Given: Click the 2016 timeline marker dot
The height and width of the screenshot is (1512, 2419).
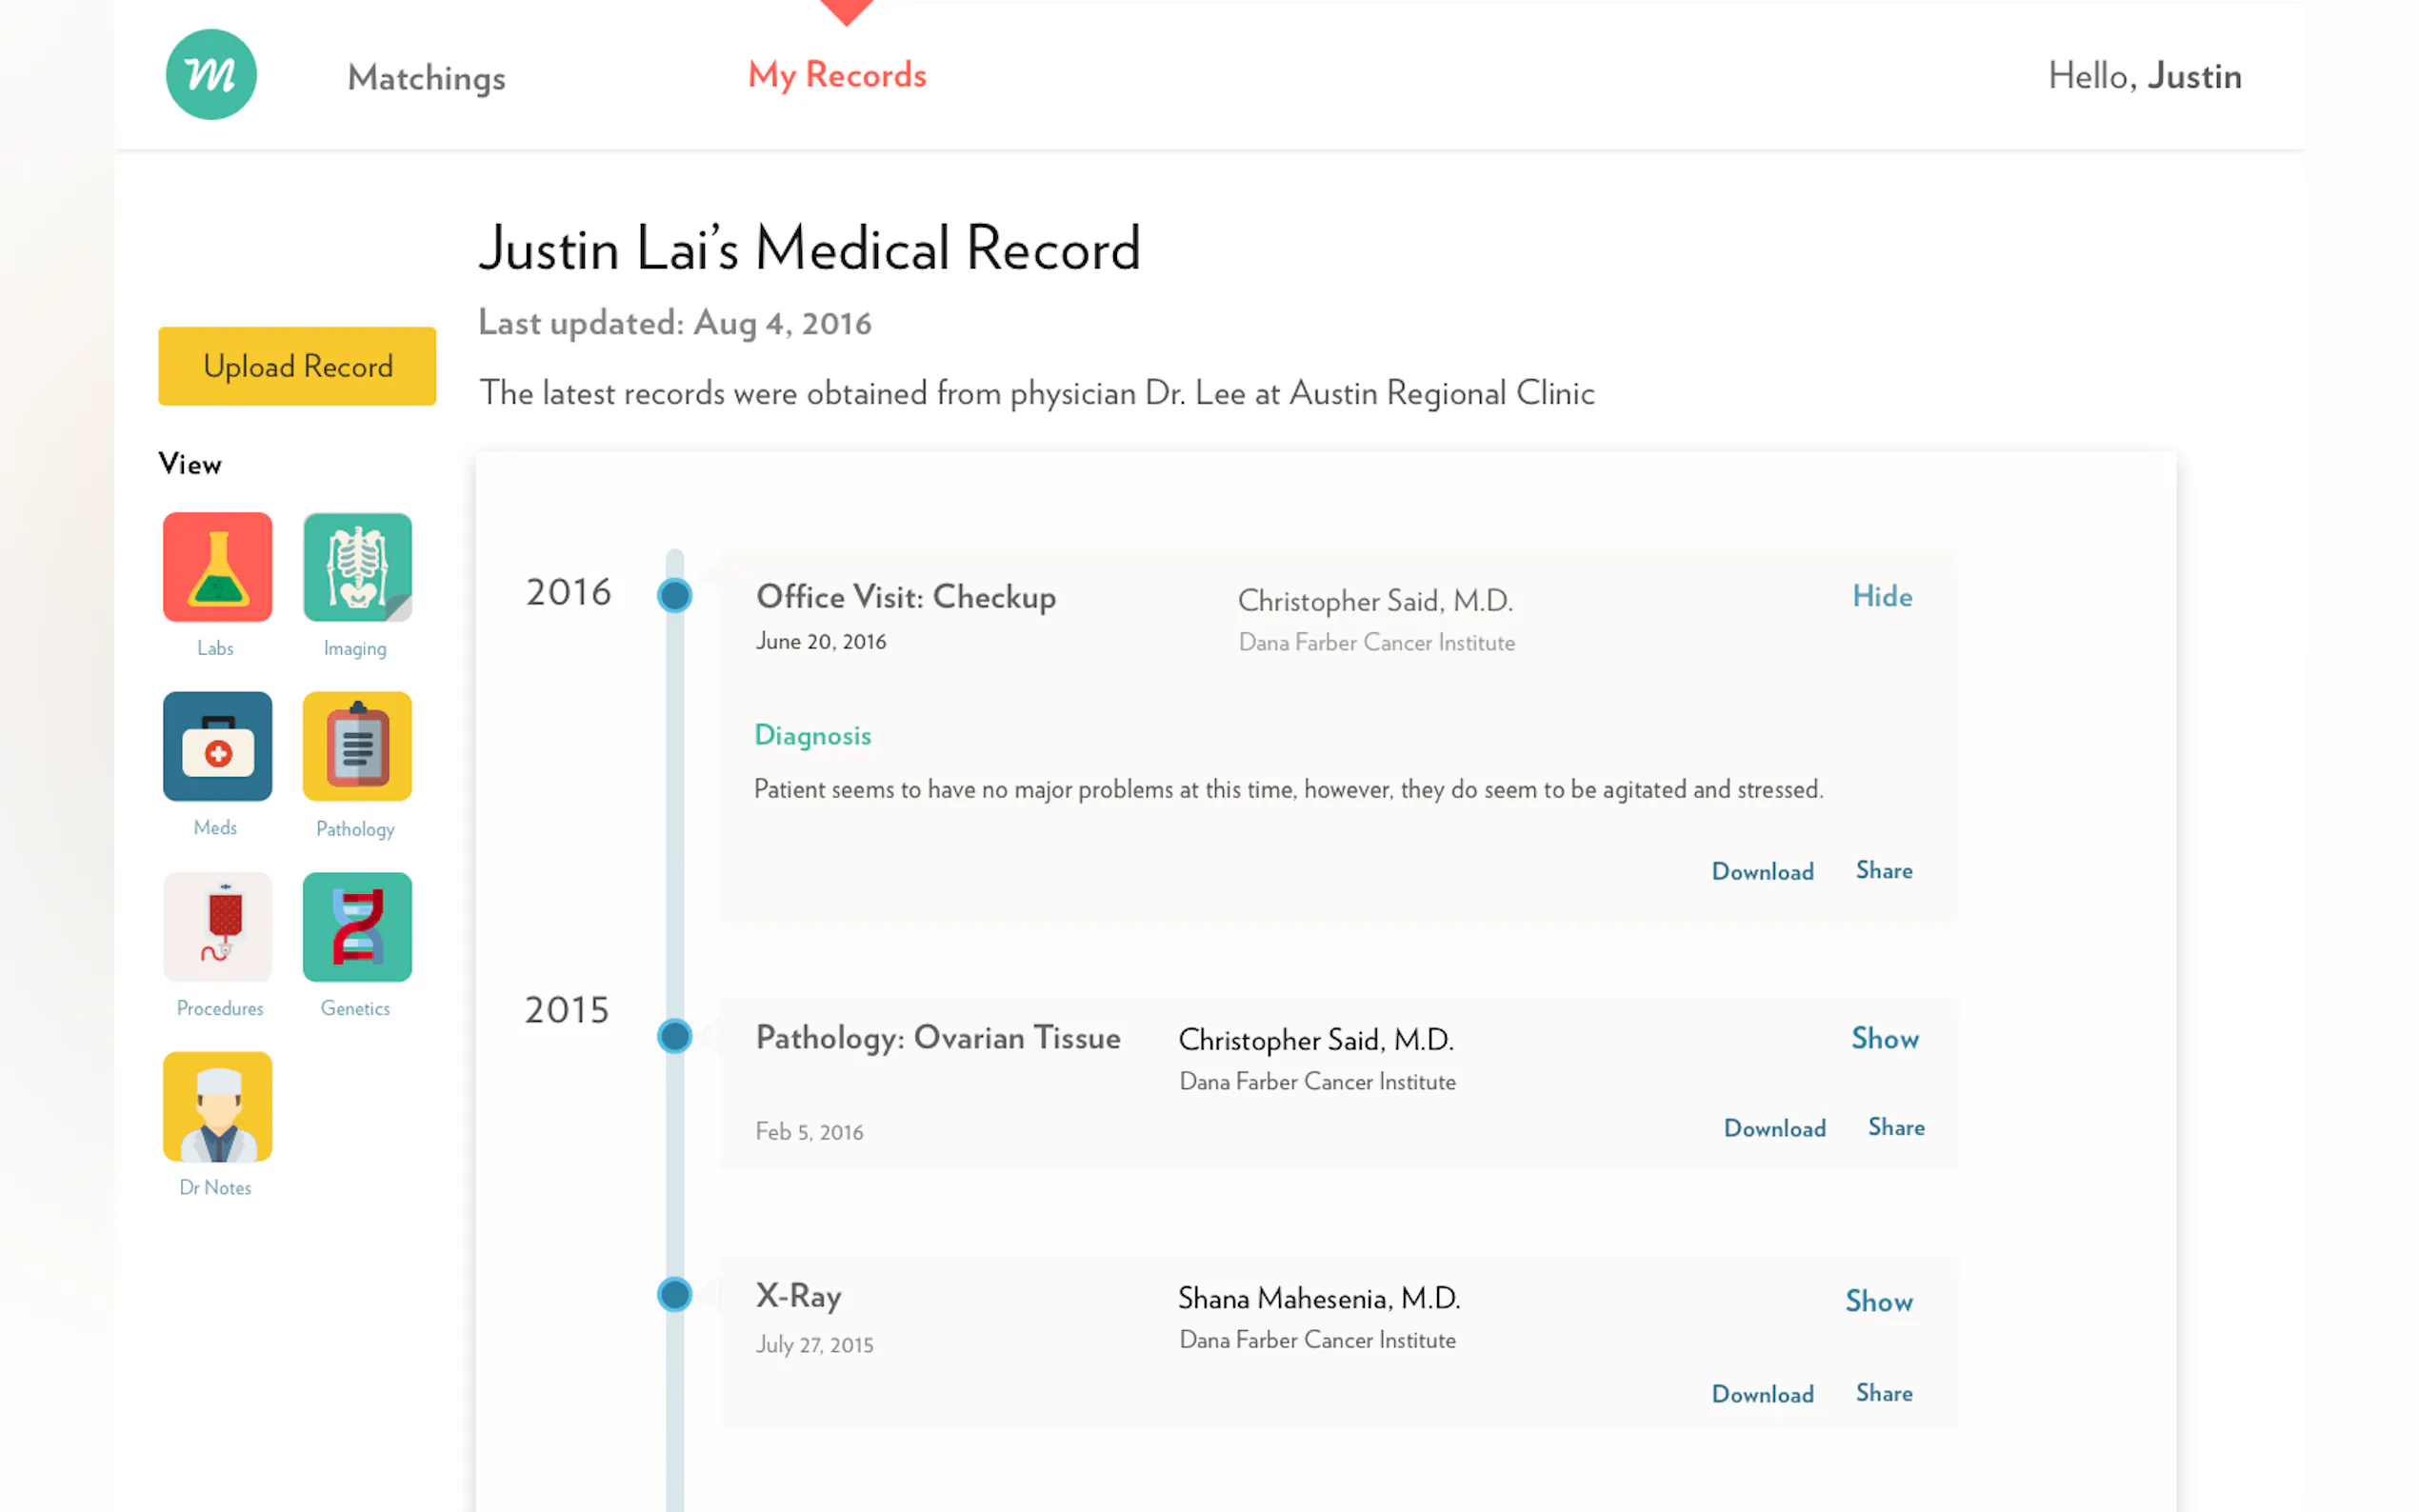Looking at the screenshot, I should click(675, 596).
